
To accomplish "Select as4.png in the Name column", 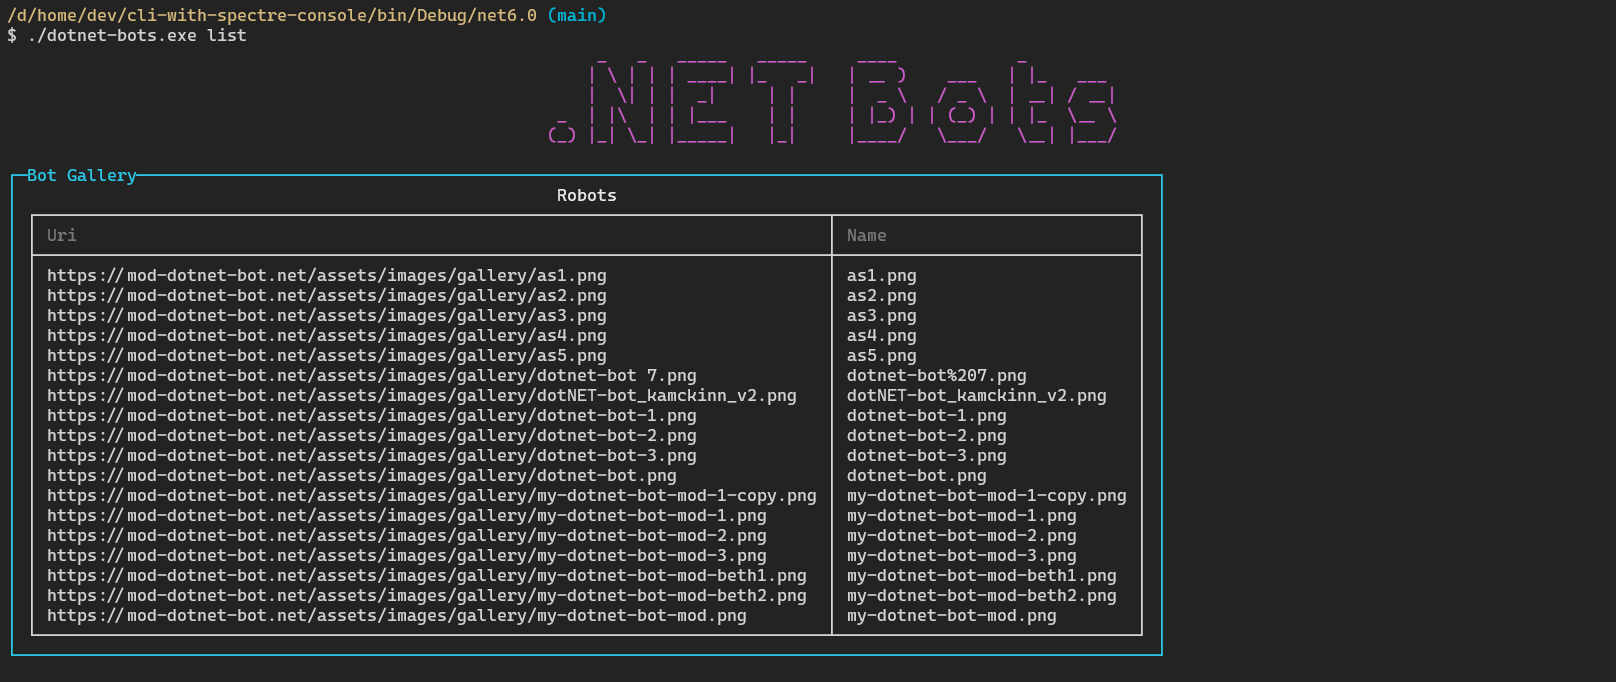I will [882, 335].
